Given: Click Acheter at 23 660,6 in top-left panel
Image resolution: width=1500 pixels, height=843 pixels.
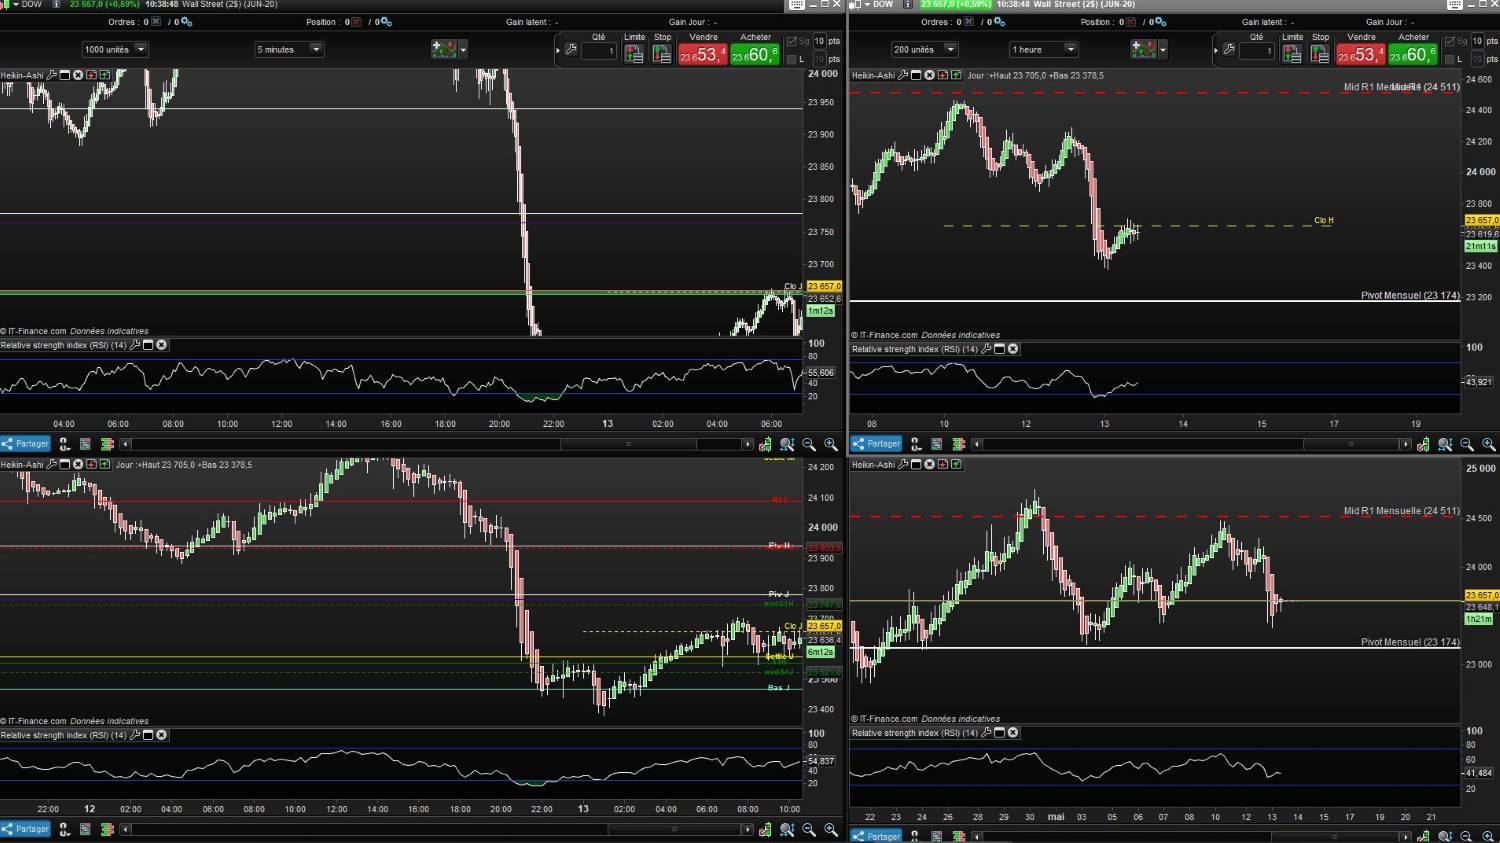Looking at the screenshot, I should 755,54.
